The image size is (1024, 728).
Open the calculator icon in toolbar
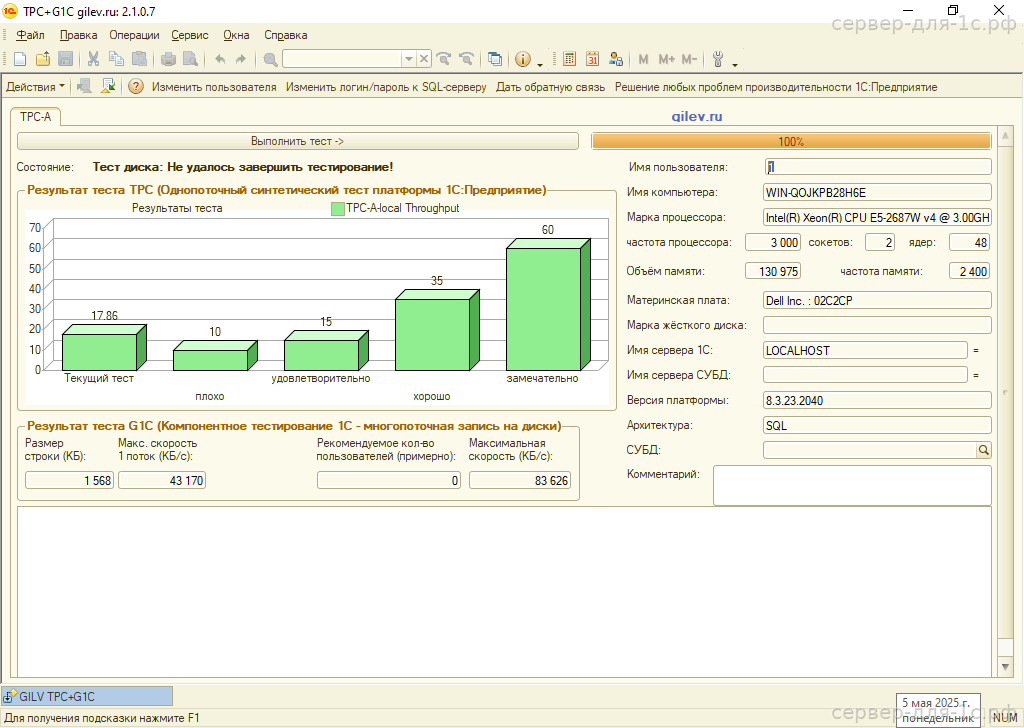[570, 59]
